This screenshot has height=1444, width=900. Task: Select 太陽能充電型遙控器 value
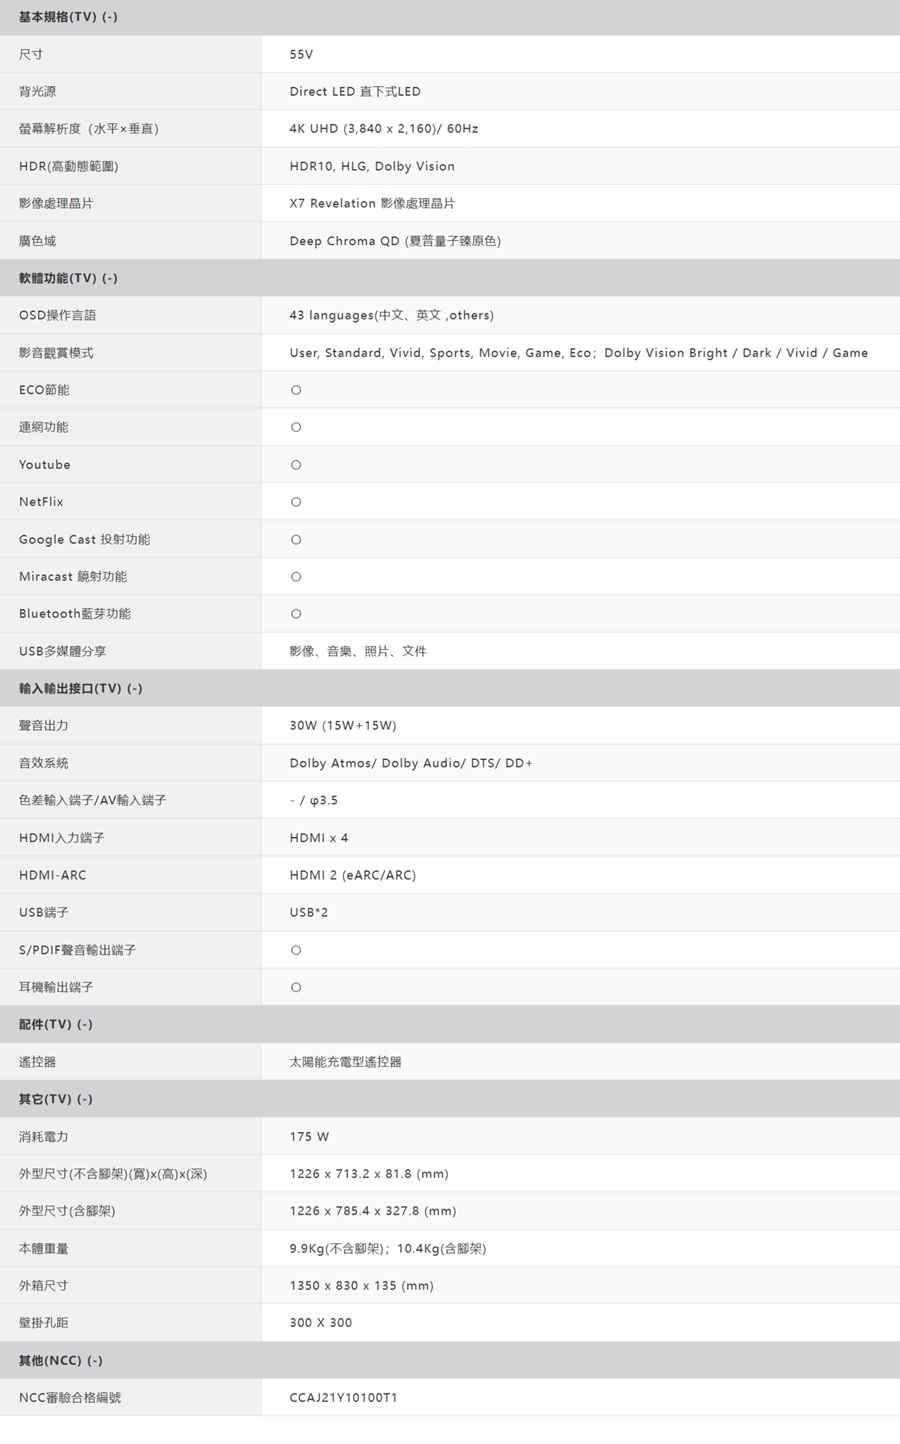[x=345, y=1062]
